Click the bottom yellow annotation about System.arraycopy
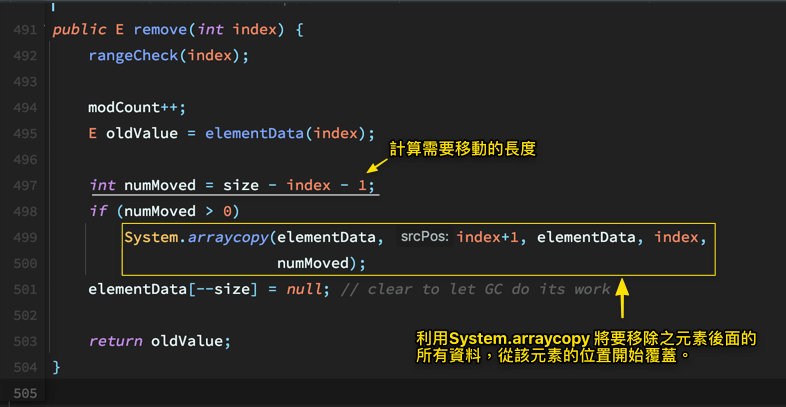Screen dimensions: 786x407 [585, 347]
